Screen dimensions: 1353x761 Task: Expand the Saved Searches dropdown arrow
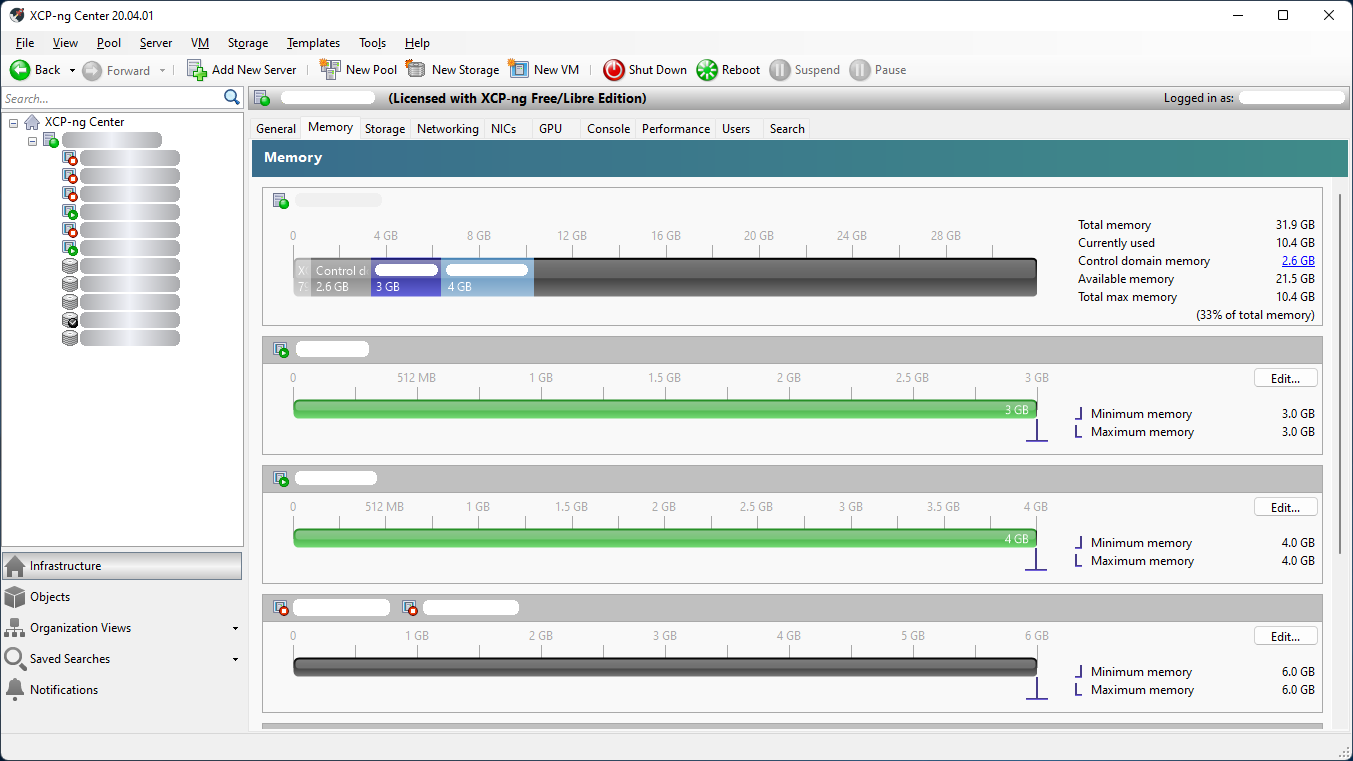(x=235, y=660)
